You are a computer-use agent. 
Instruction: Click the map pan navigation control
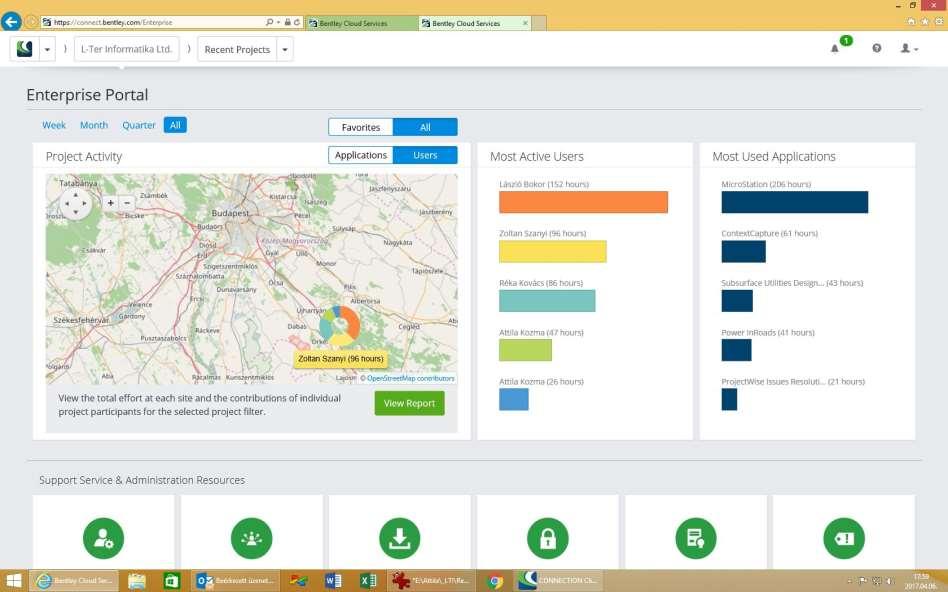coord(76,204)
